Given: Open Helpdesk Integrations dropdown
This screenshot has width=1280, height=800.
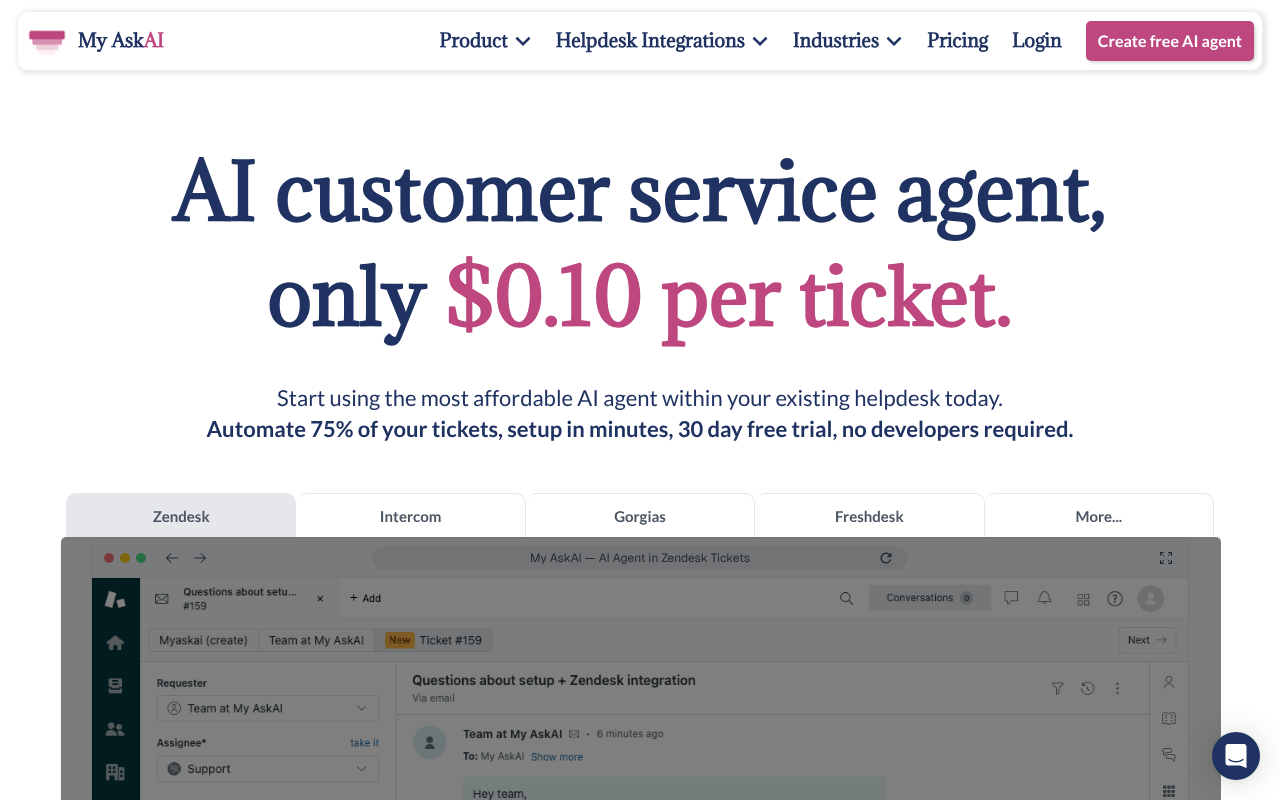Looking at the screenshot, I should tap(661, 41).
